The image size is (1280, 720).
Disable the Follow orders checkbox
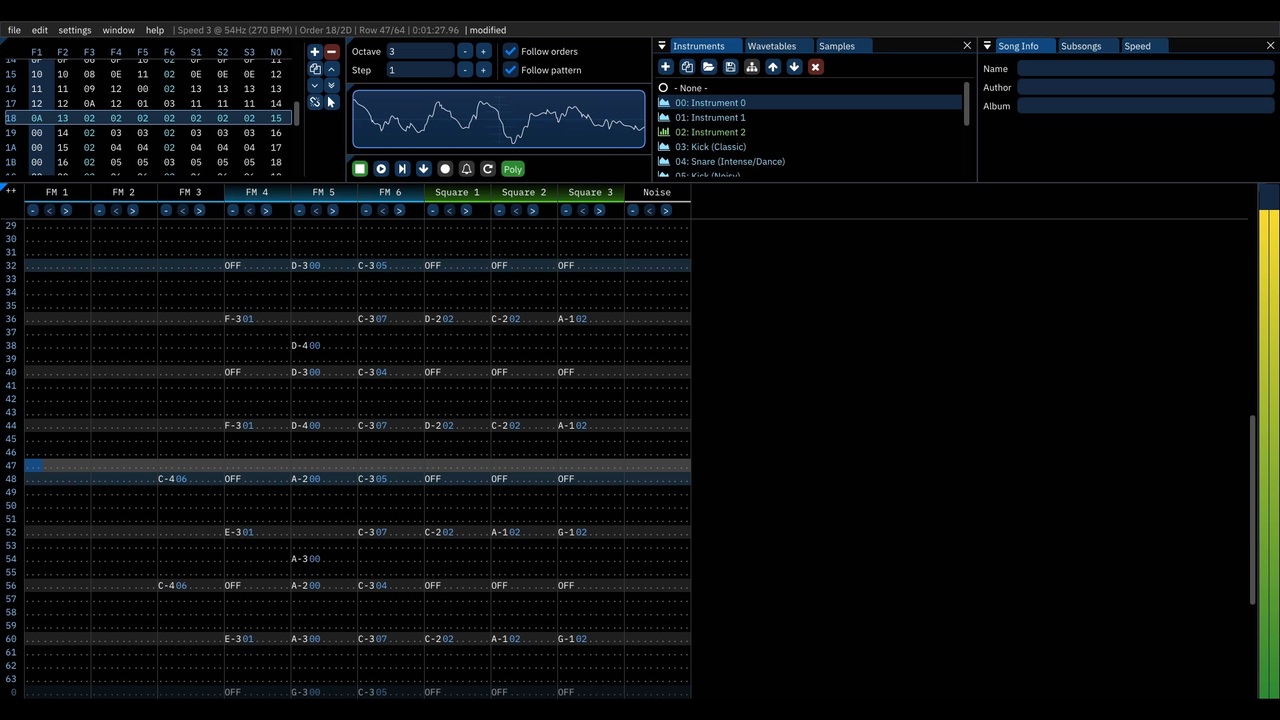coord(511,51)
